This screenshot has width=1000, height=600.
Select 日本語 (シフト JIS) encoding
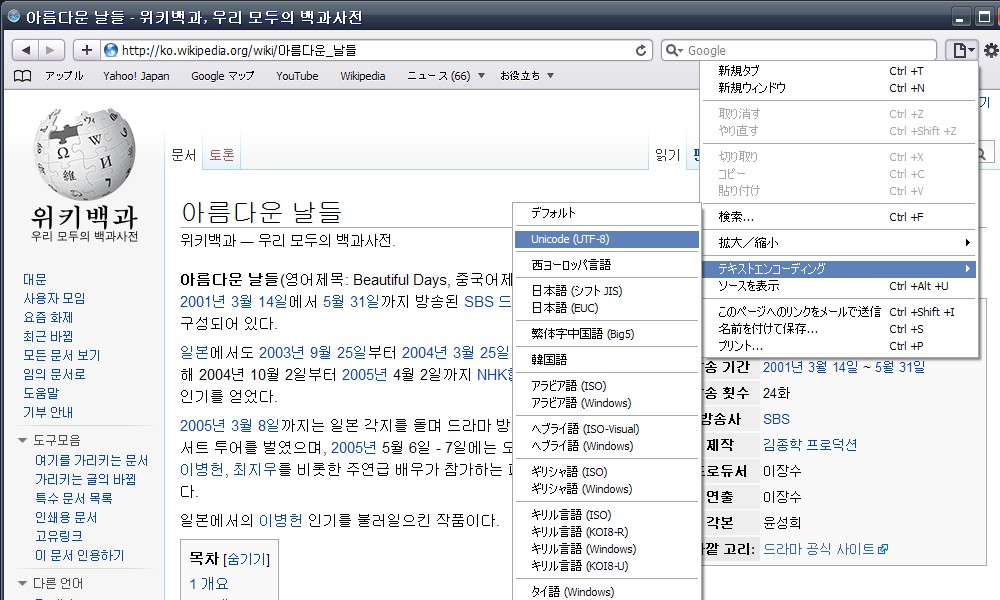click(x=607, y=291)
